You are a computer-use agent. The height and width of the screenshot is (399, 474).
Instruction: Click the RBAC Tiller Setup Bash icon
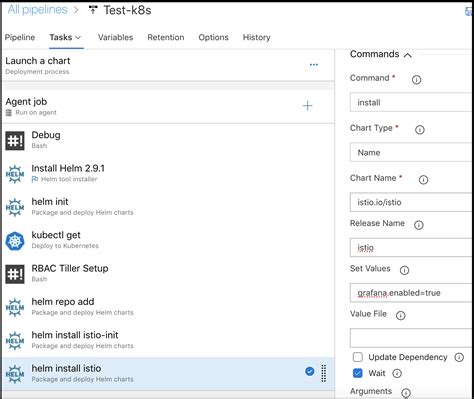tap(15, 274)
